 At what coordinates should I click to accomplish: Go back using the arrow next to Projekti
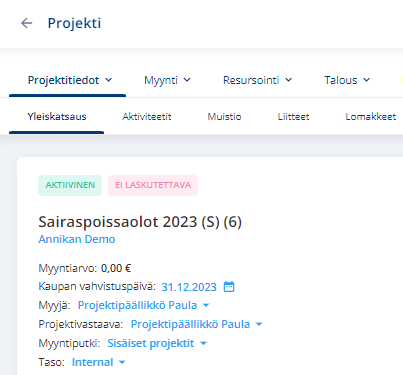click(x=27, y=23)
